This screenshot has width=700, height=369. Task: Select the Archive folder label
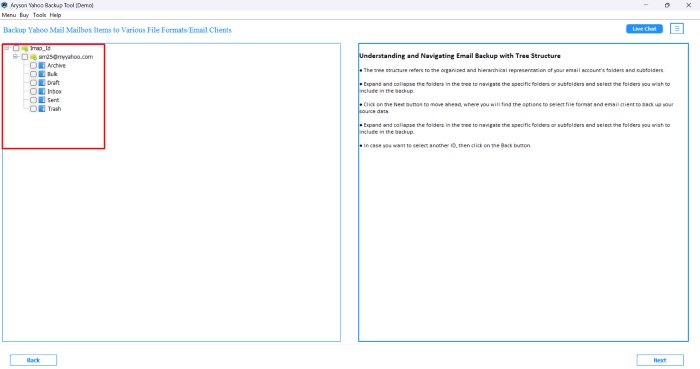[56, 66]
